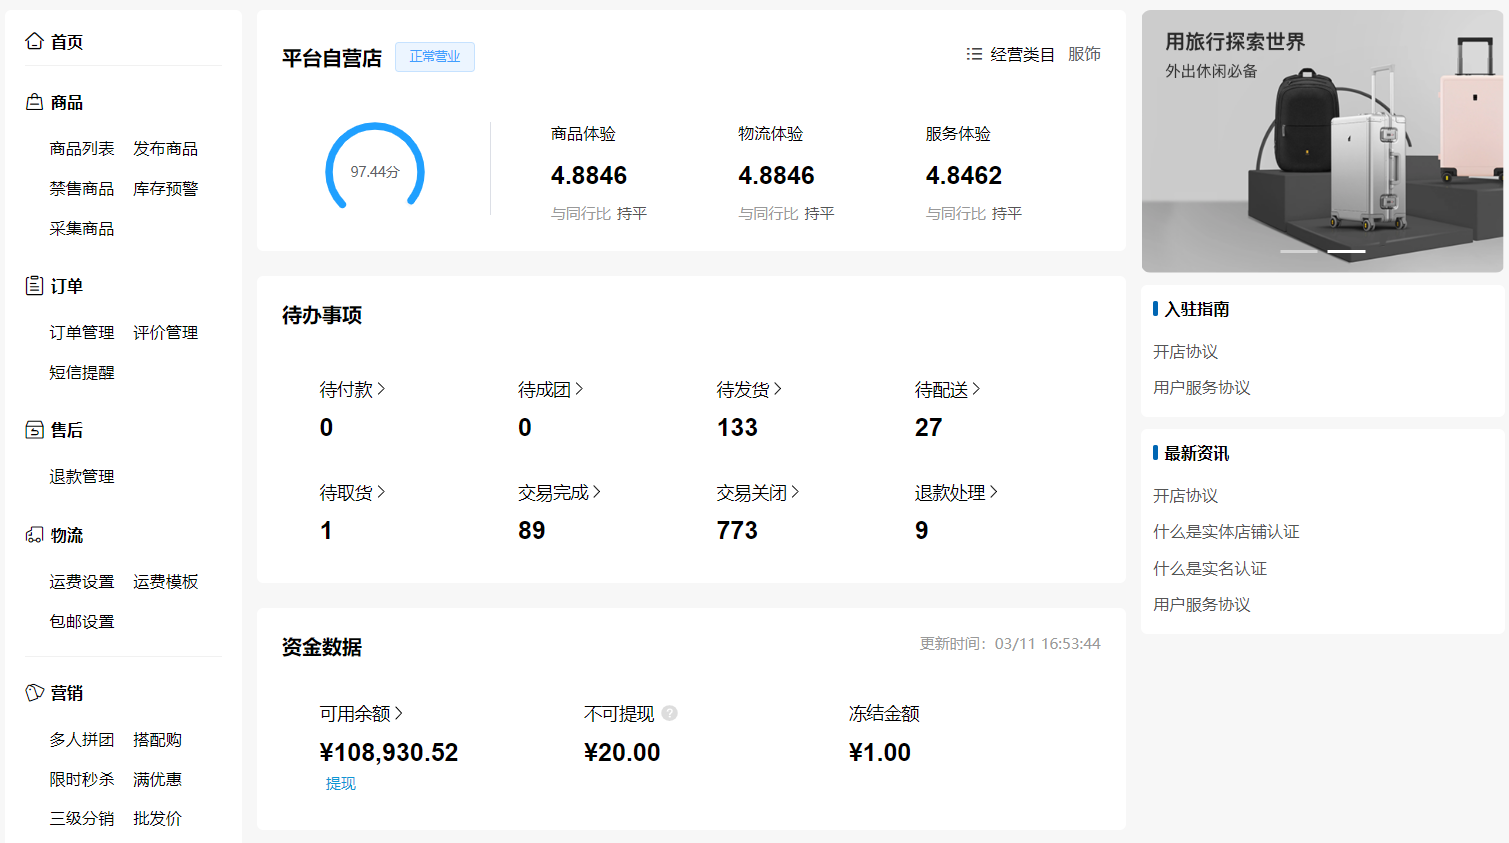Open 运费模板 in the sidebar
1509x843 pixels.
pos(165,582)
